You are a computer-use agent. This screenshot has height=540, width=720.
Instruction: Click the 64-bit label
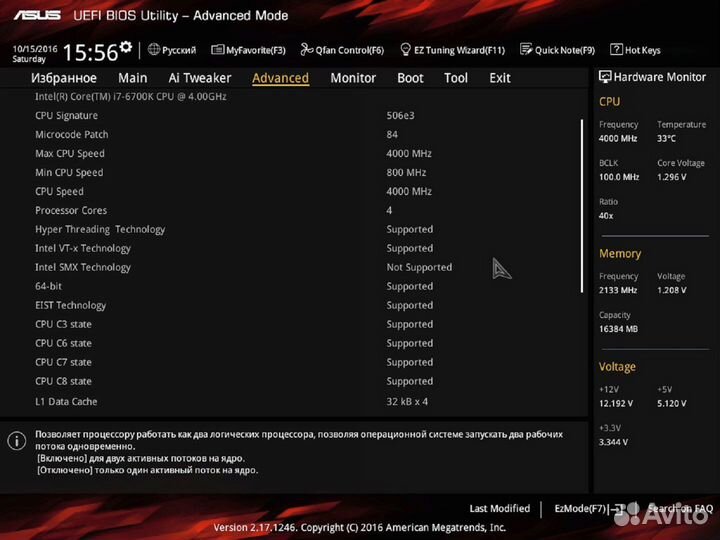(x=48, y=286)
